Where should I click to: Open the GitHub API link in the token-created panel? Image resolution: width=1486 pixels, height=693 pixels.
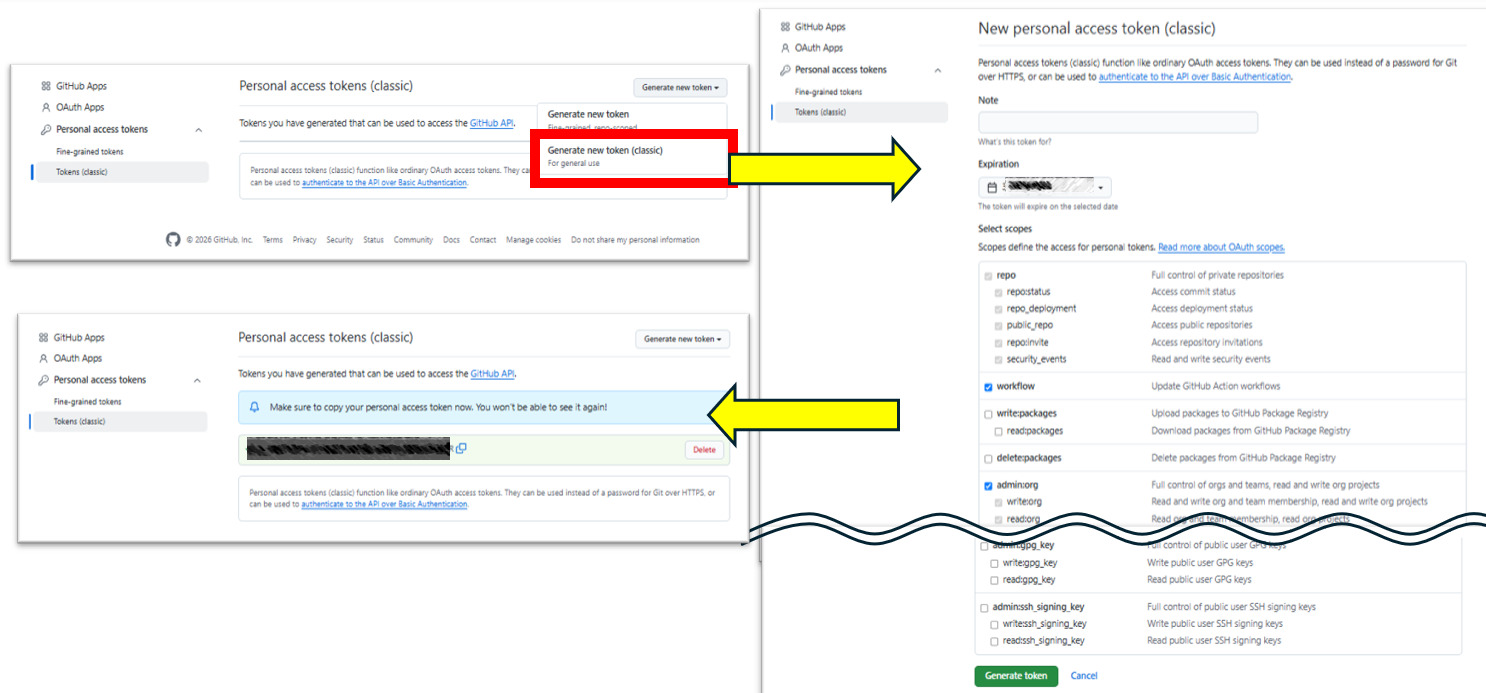click(x=492, y=373)
